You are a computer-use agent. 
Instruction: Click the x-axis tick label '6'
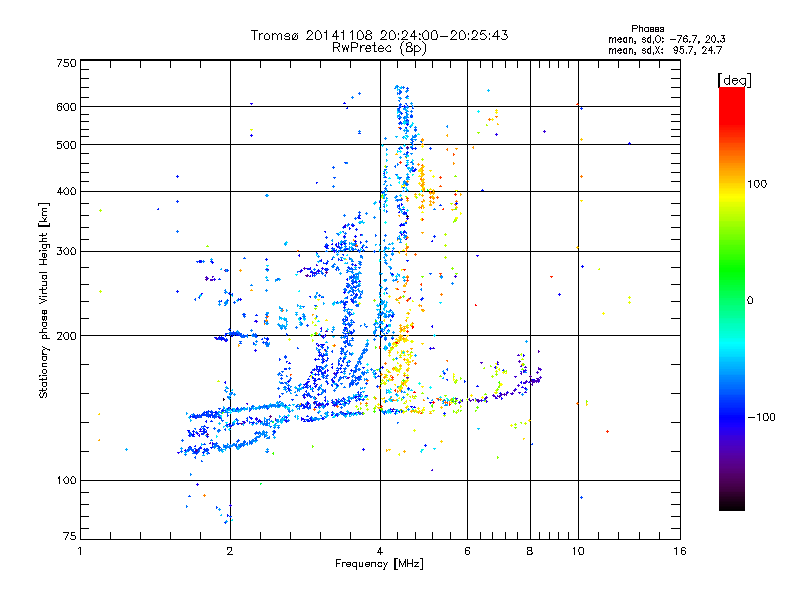click(x=467, y=551)
